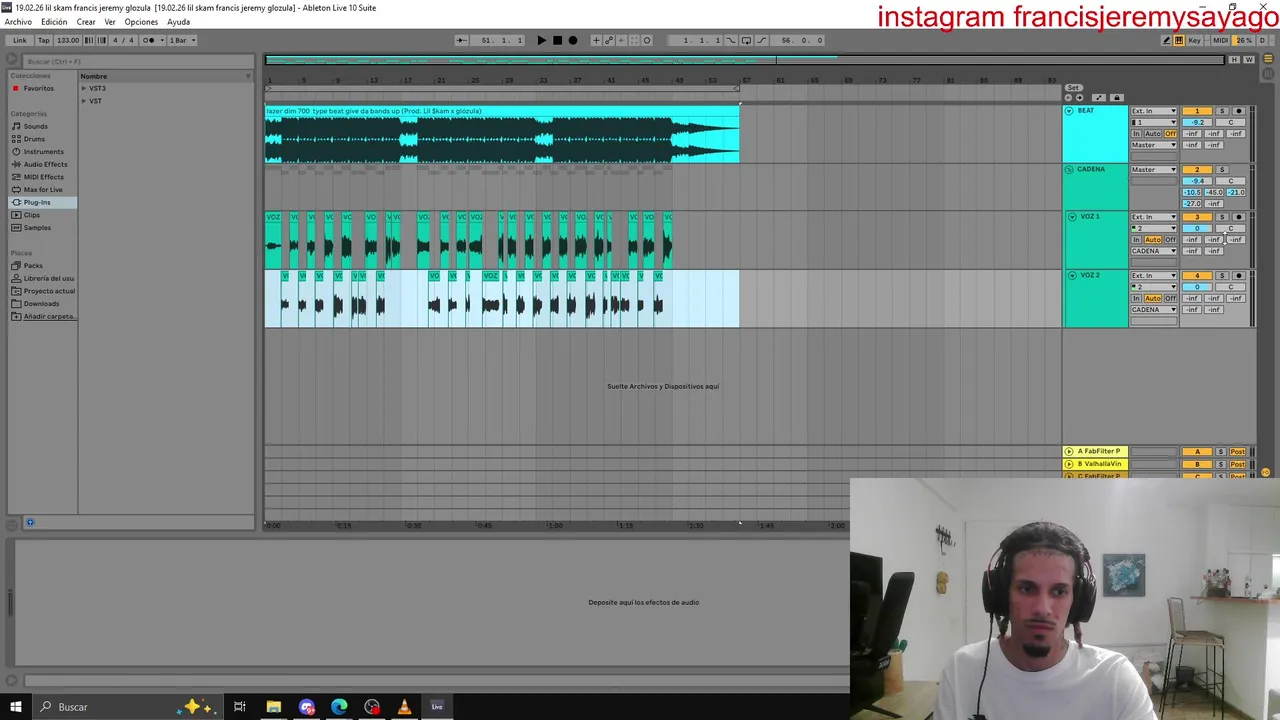The width and height of the screenshot is (1280, 720).
Task: Expand the VST folder in browser
Action: 84,101
